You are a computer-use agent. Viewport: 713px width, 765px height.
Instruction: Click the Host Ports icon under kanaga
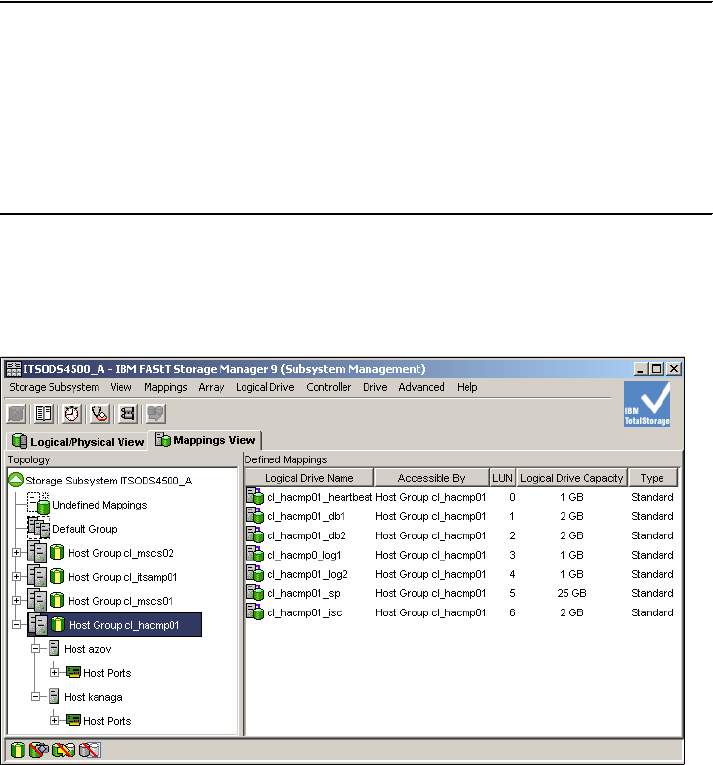[x=73, y=720]
